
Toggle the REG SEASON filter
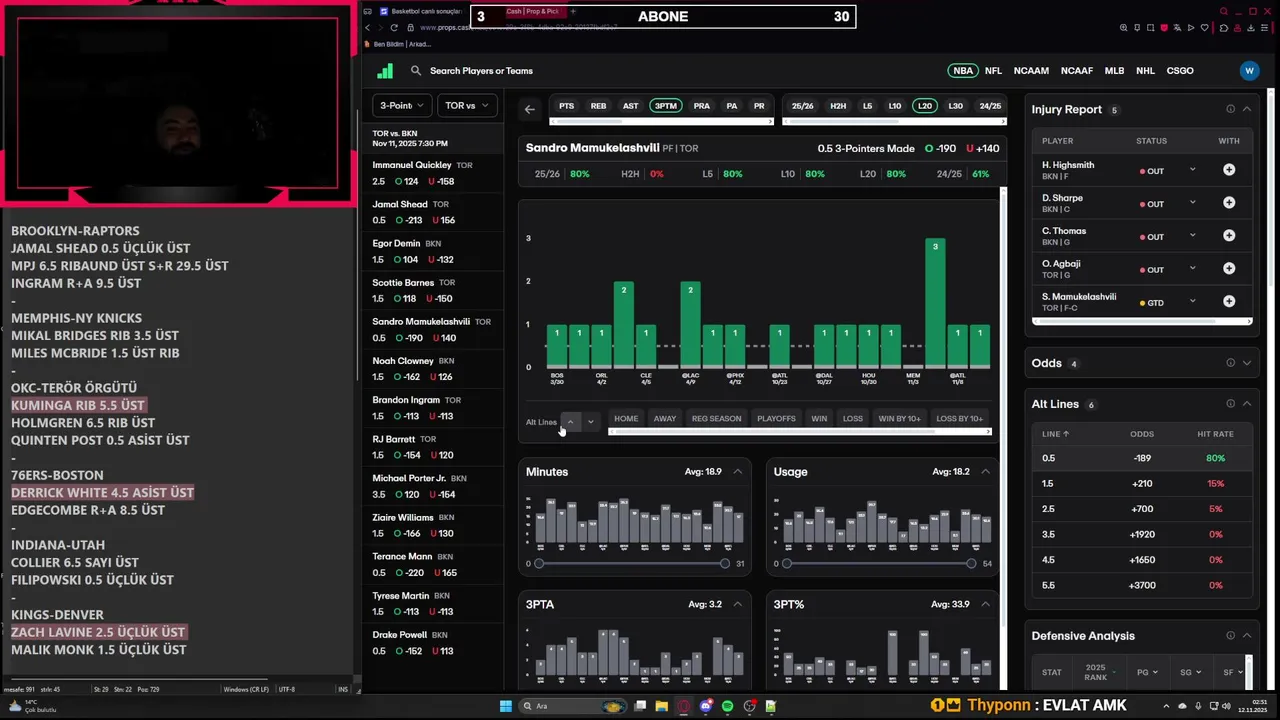pos(717,419)
